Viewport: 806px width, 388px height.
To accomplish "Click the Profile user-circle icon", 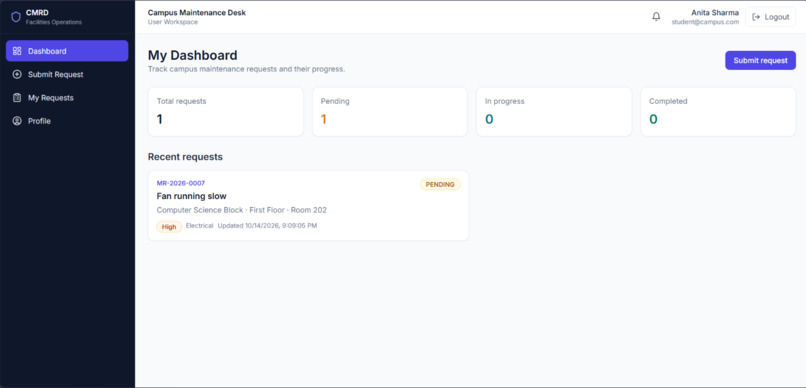I will click(17, 121).
